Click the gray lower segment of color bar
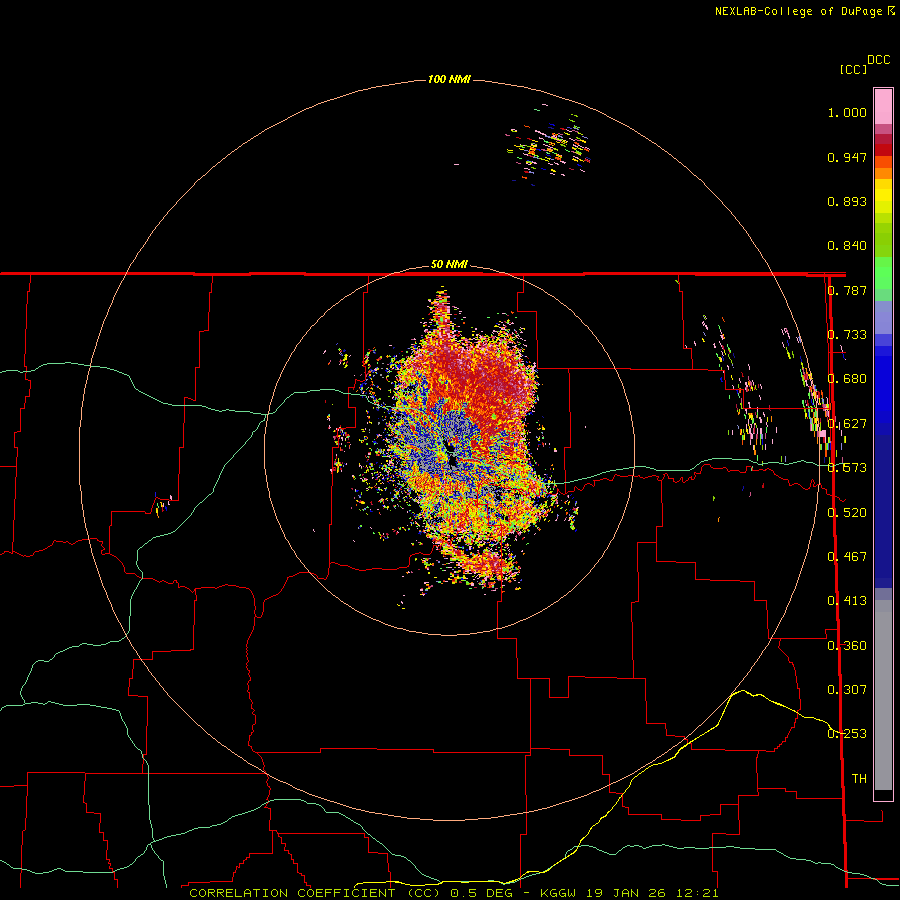Viewport: 900px width, 900px height. [x=883, y=695]
